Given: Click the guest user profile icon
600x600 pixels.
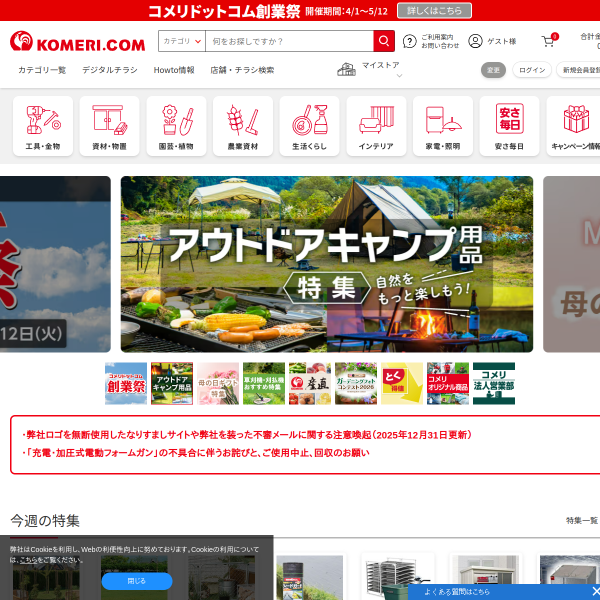Looking at the screenshot, I should click(x=475, y=41).
